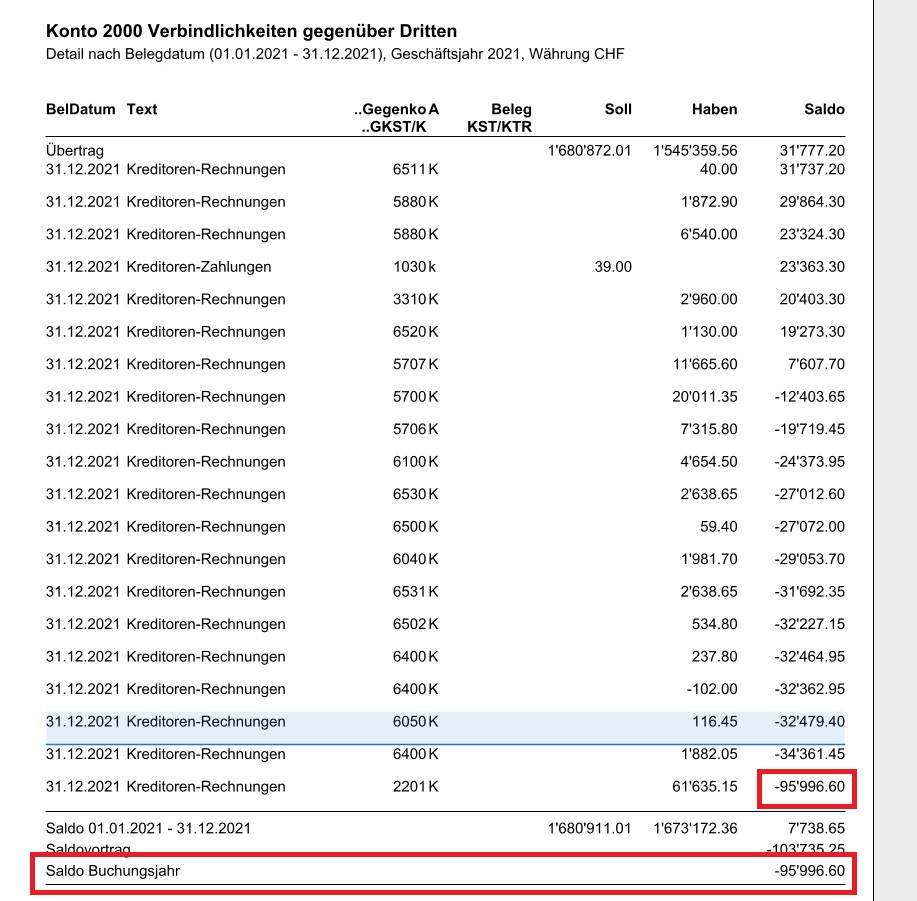Click the subtitle Detail nach Belegdatum line
The image size is (917, 901).
335,54
